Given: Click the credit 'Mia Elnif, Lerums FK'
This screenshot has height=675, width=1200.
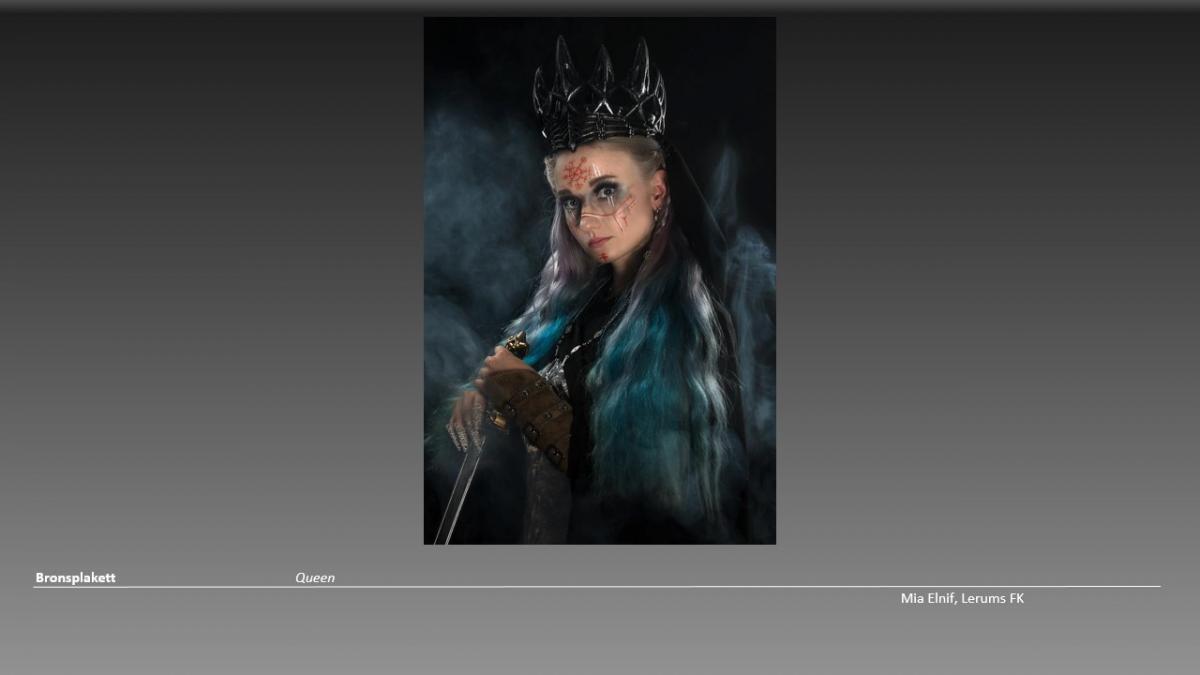Looking at the screenshot, I should [962, 598].
